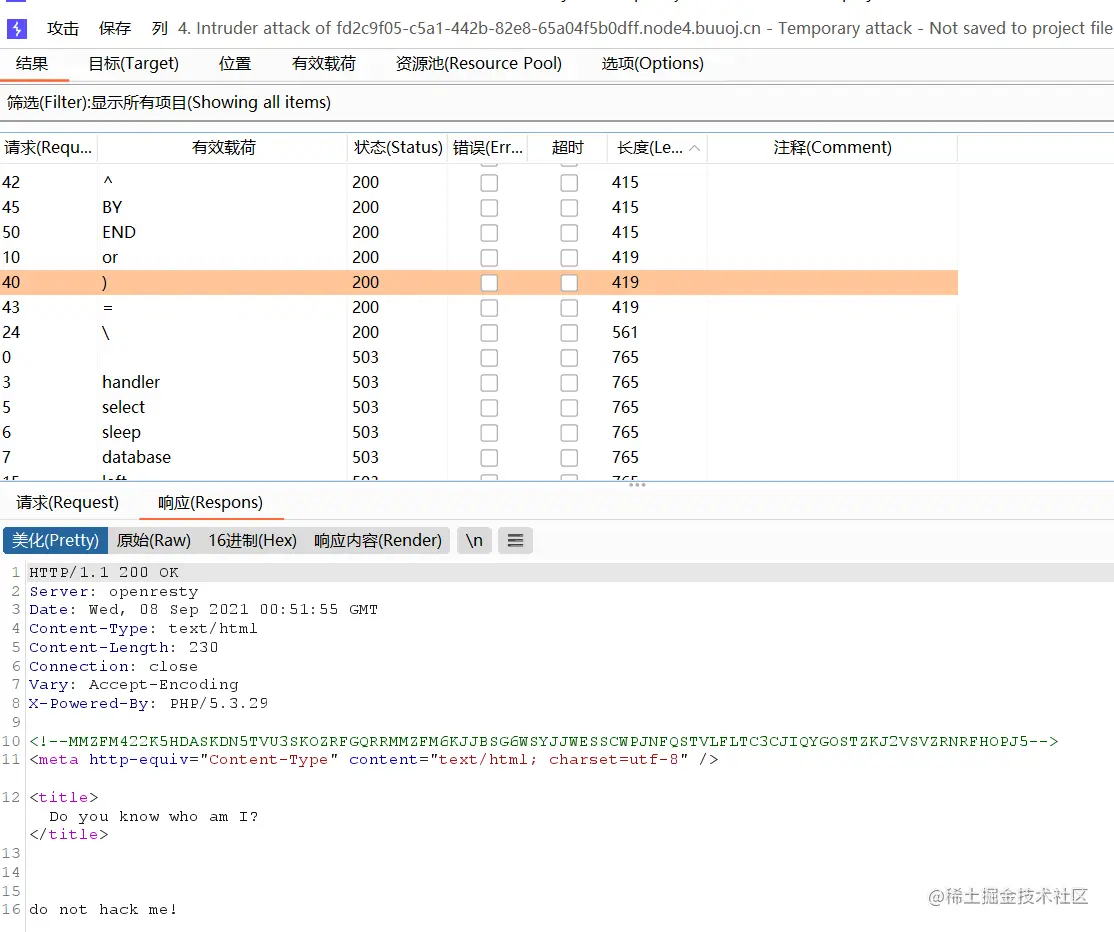Select the 响应内容(Render) view
1114x932 pixels.
click(378, 541)
